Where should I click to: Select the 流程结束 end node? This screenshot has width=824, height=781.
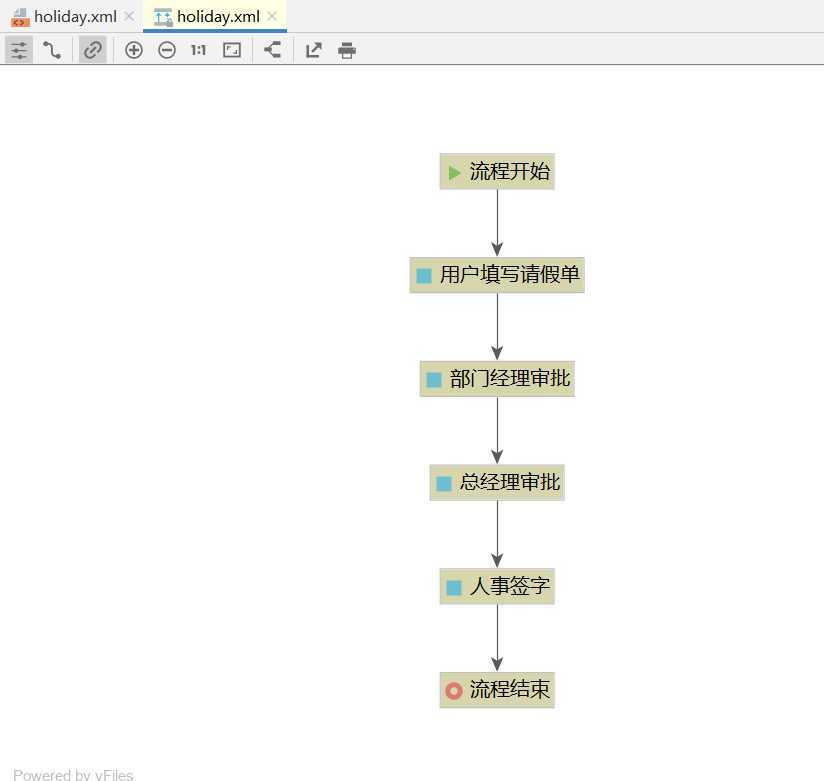(x=497, y=690)
